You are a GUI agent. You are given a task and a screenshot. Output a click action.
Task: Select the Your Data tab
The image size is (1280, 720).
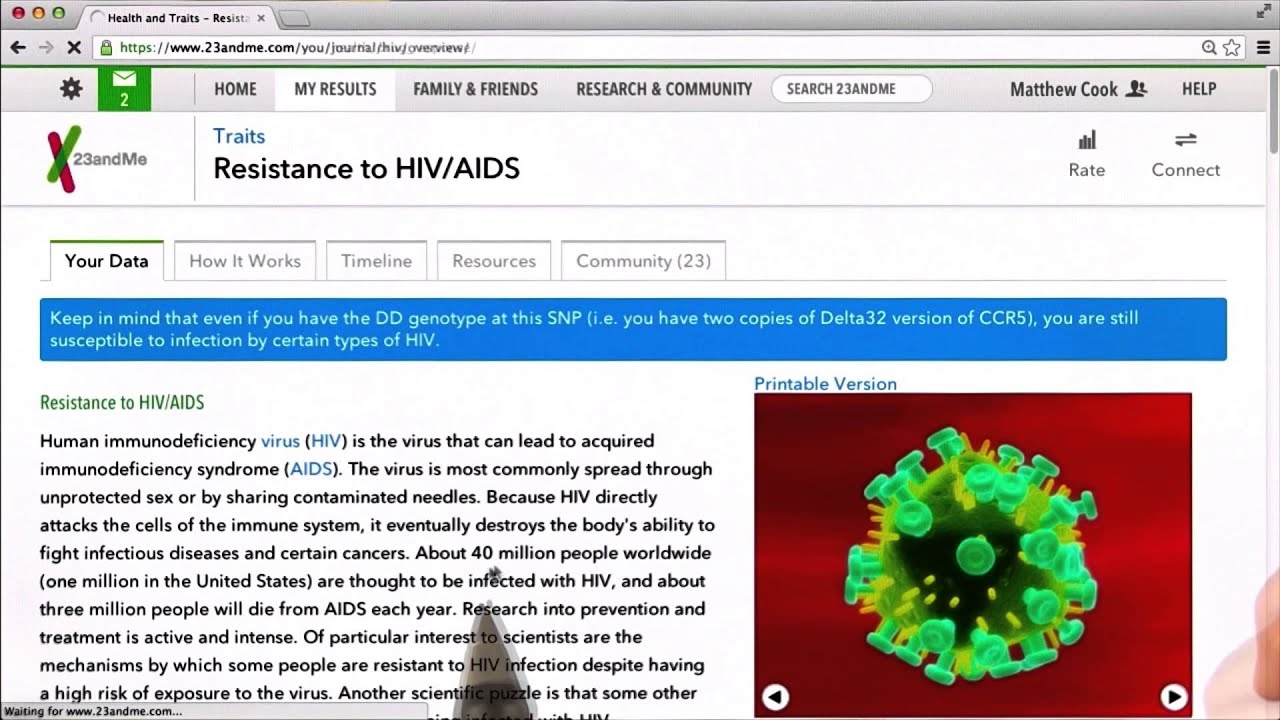pos(107,261)
